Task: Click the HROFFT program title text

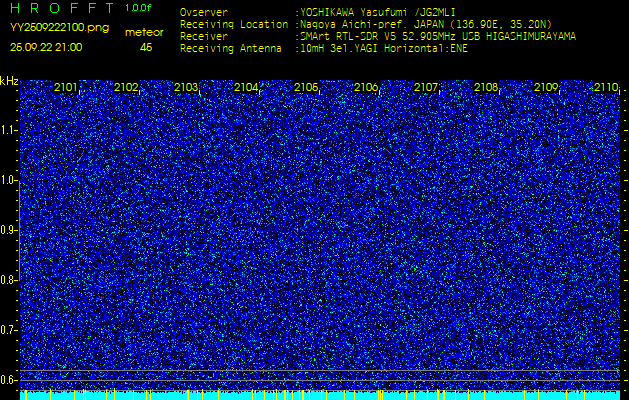Action: click(62, 8)
